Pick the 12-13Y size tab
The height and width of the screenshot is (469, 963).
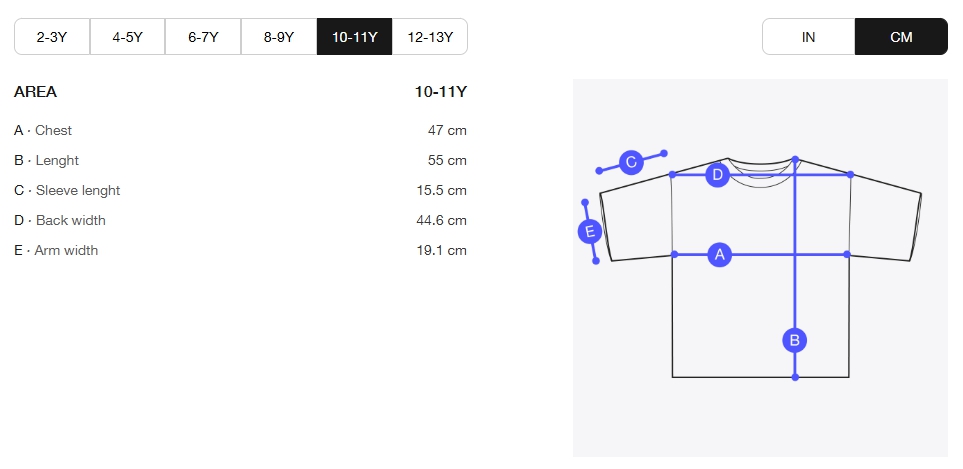pos(430,37)
